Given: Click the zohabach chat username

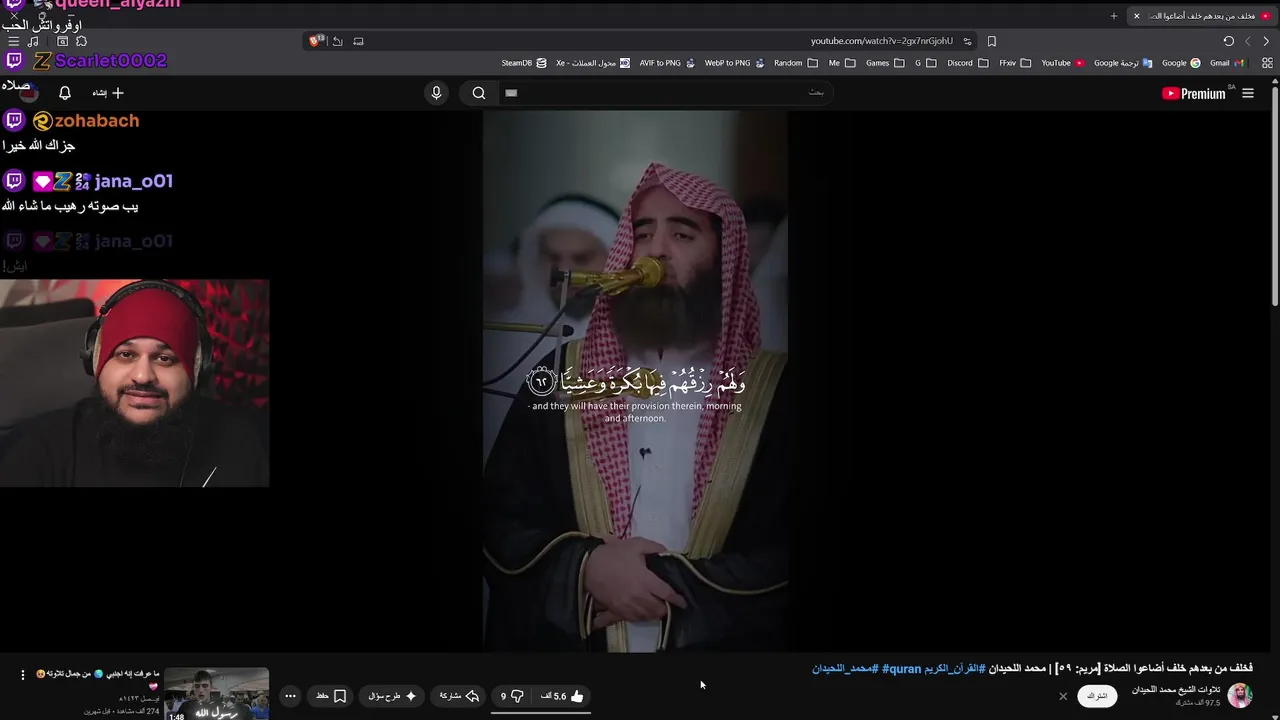Looking at the screenshot, I should [97, 121].
